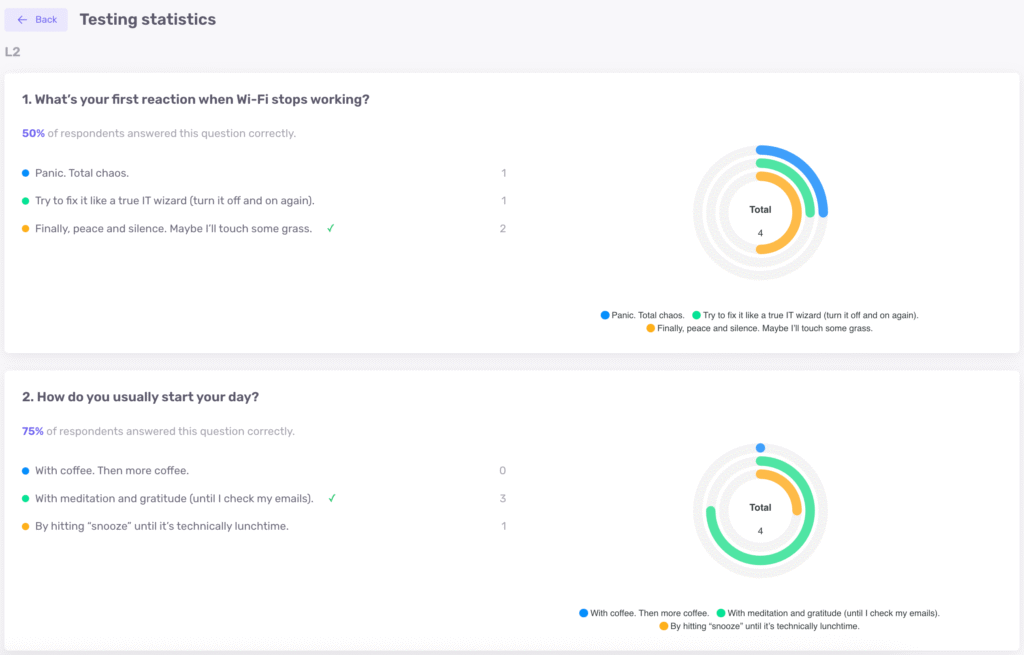
Task: Click blue bullet next to 'Panic. Total chaos.' answer
Action: coord(26,173)
